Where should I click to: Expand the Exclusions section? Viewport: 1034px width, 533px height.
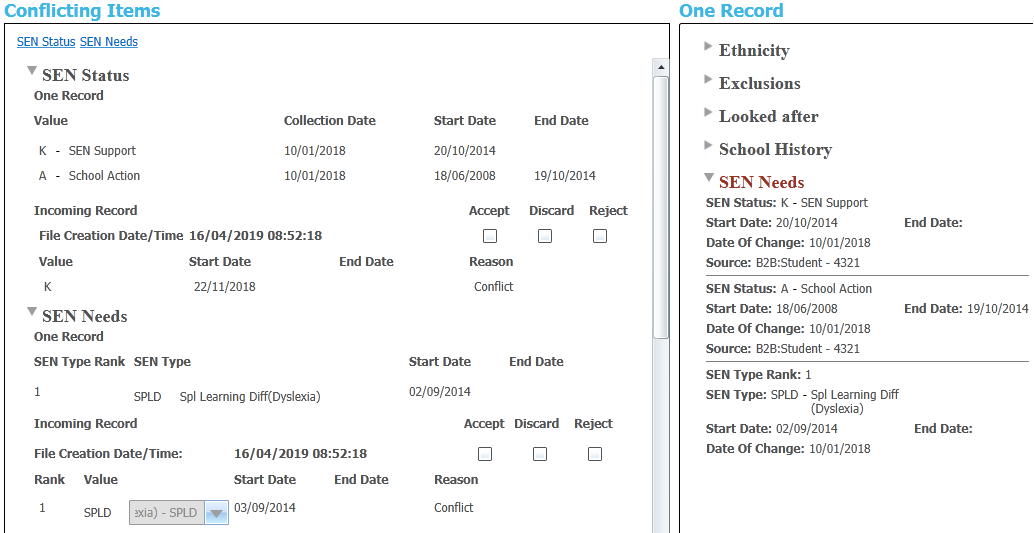click(x=708, y=80)
